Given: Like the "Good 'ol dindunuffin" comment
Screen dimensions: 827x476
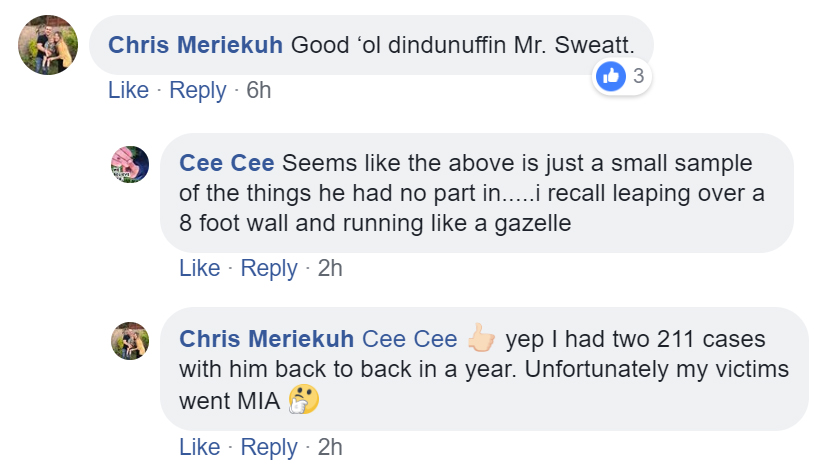Looking at the screenshot, I should (x=128, y=90).
